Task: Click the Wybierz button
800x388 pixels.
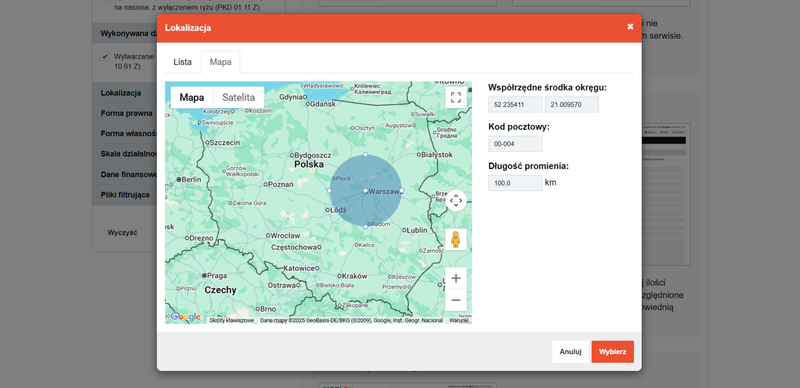Action: (x=613, y=352)
